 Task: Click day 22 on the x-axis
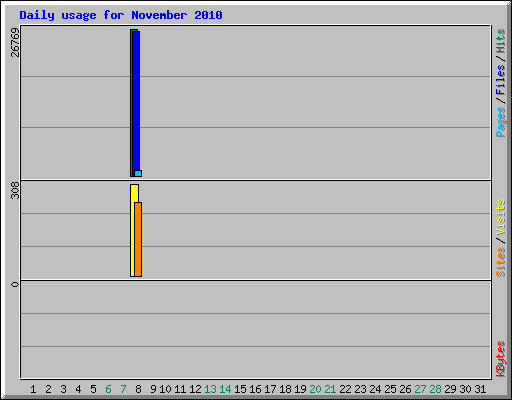(345, 389)
